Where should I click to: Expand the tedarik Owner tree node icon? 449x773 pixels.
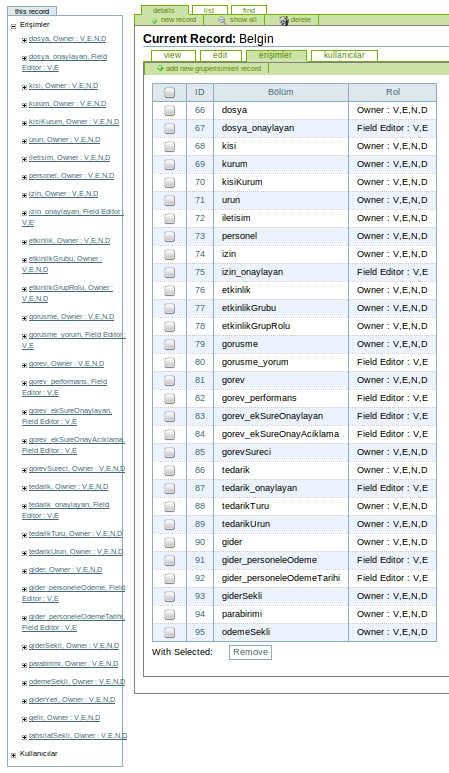(24, 488)
